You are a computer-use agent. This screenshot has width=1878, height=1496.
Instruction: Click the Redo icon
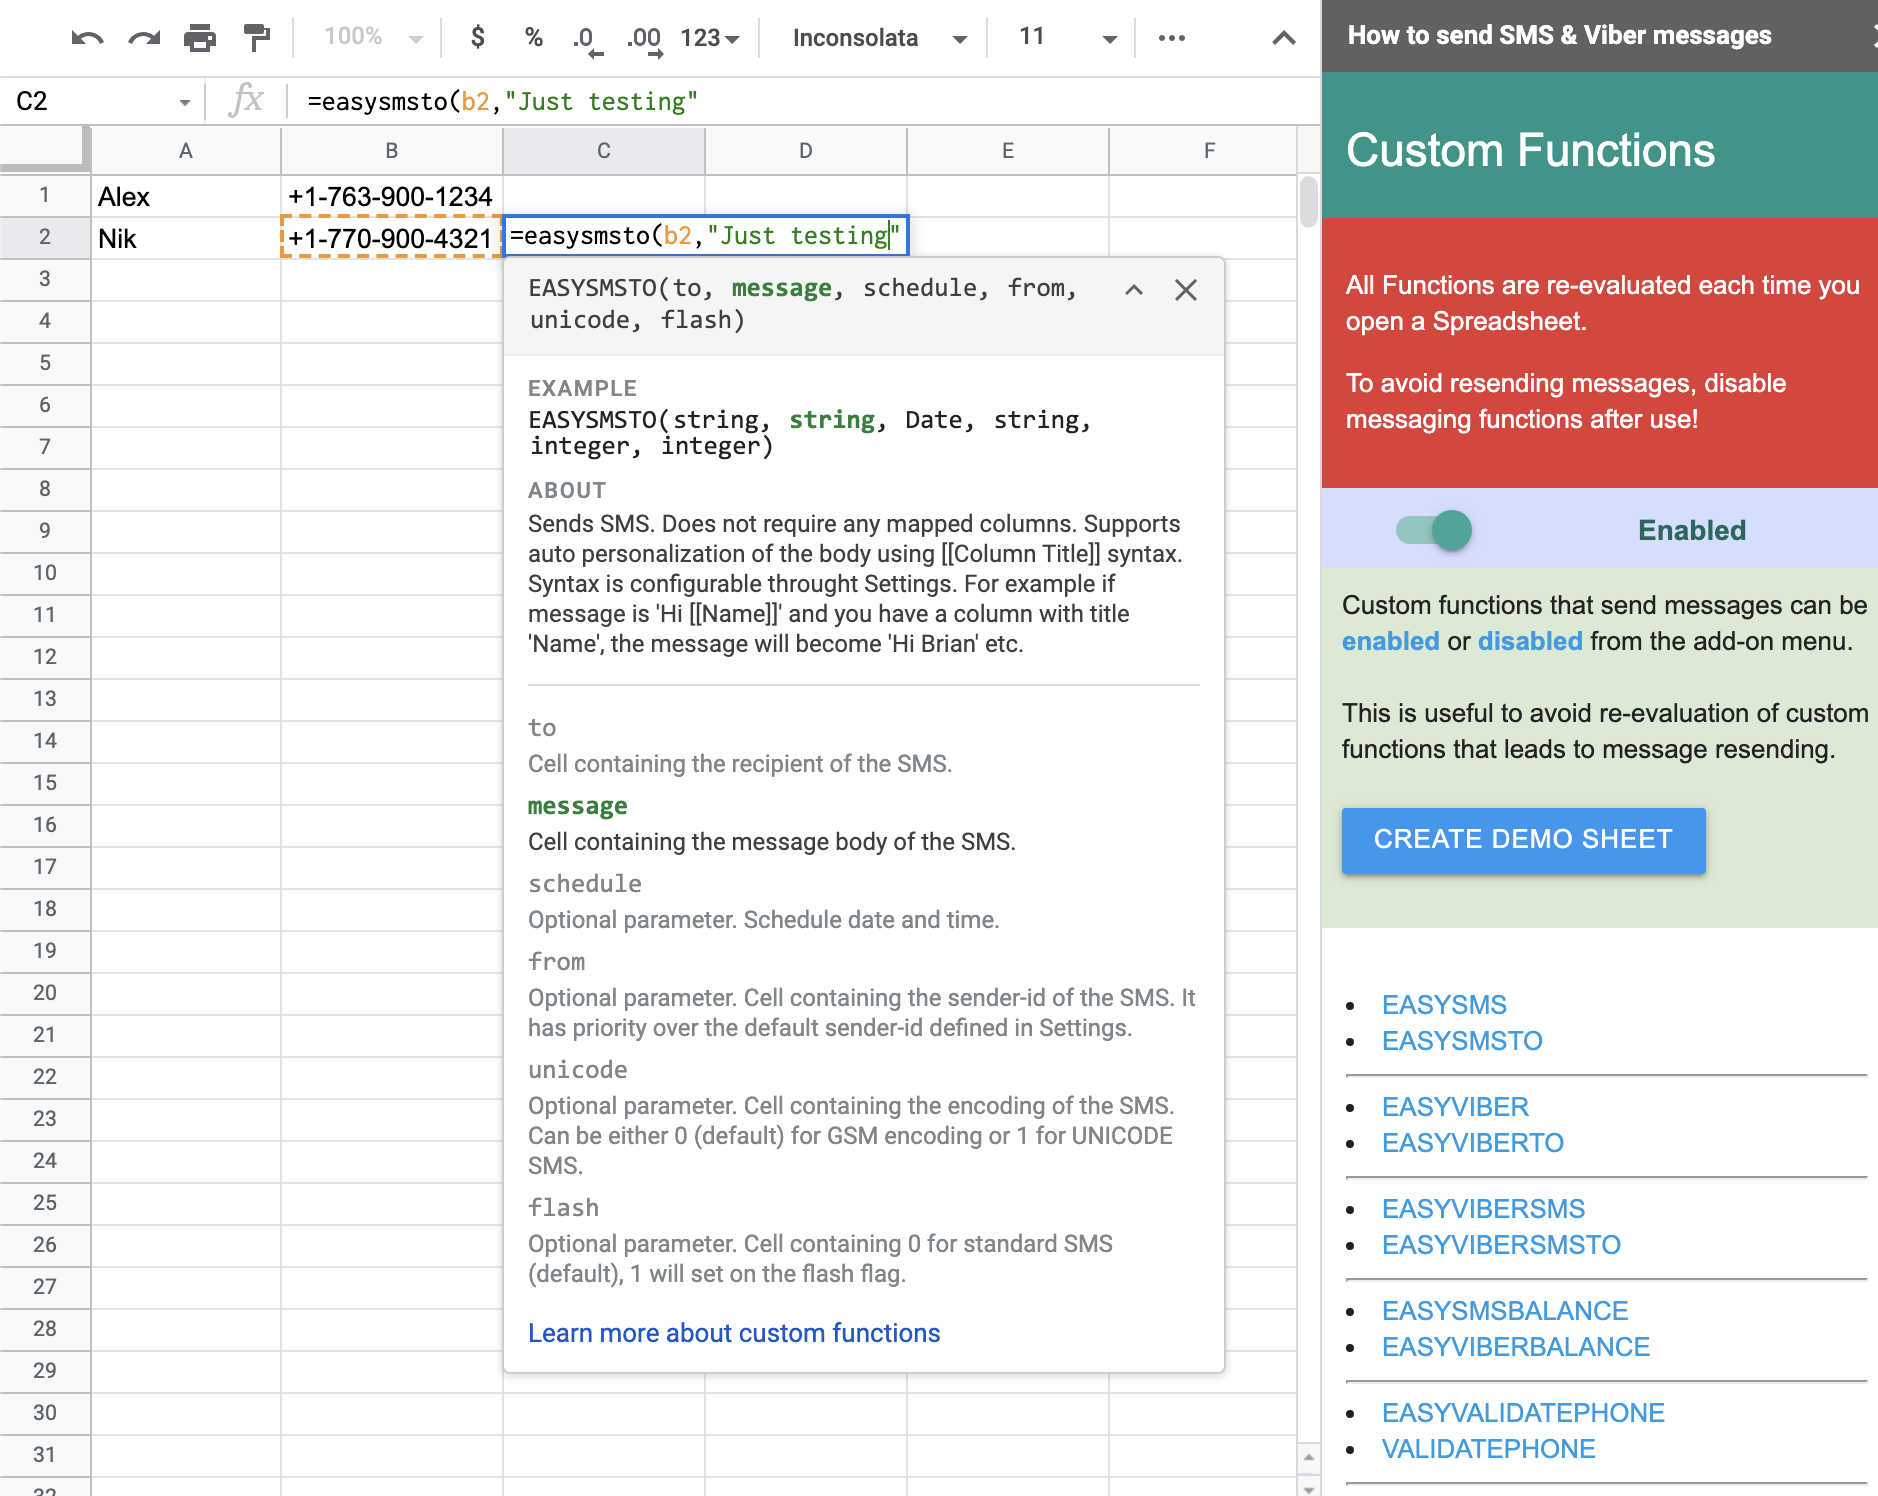[x=145, y=37]
